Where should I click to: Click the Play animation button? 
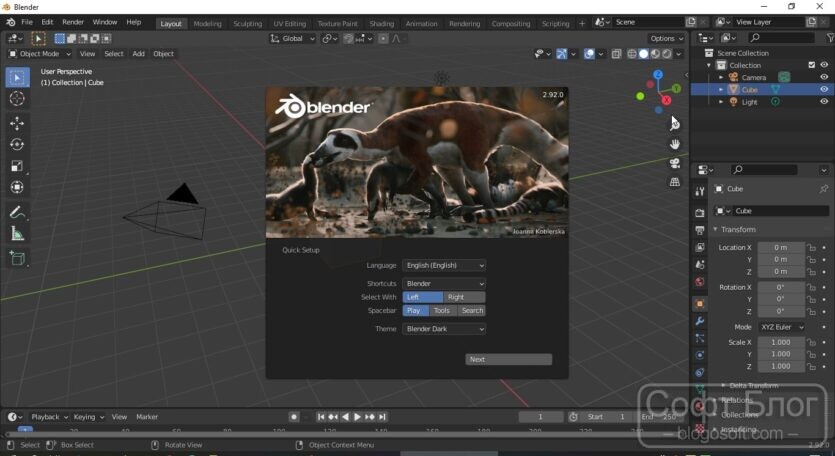[x=357, y=417]
